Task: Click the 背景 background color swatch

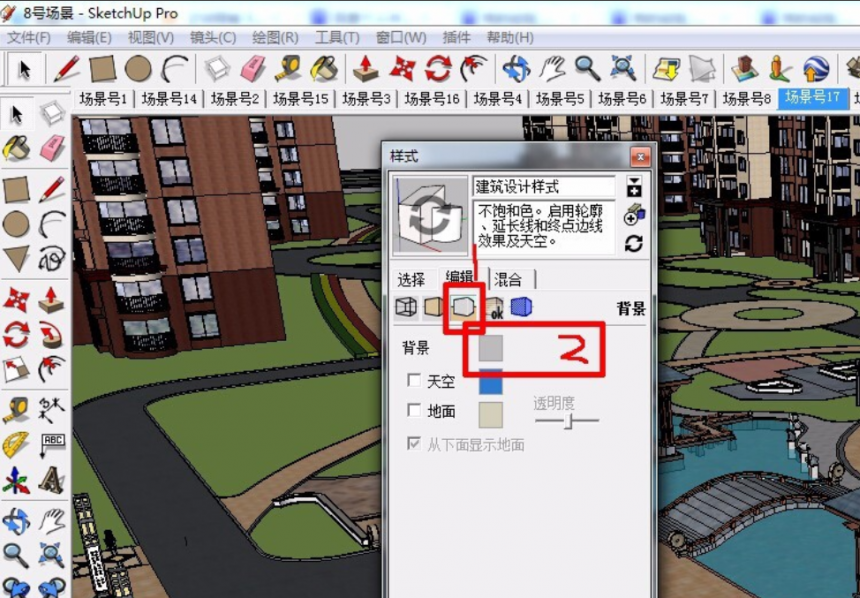Action: [490, 348]
